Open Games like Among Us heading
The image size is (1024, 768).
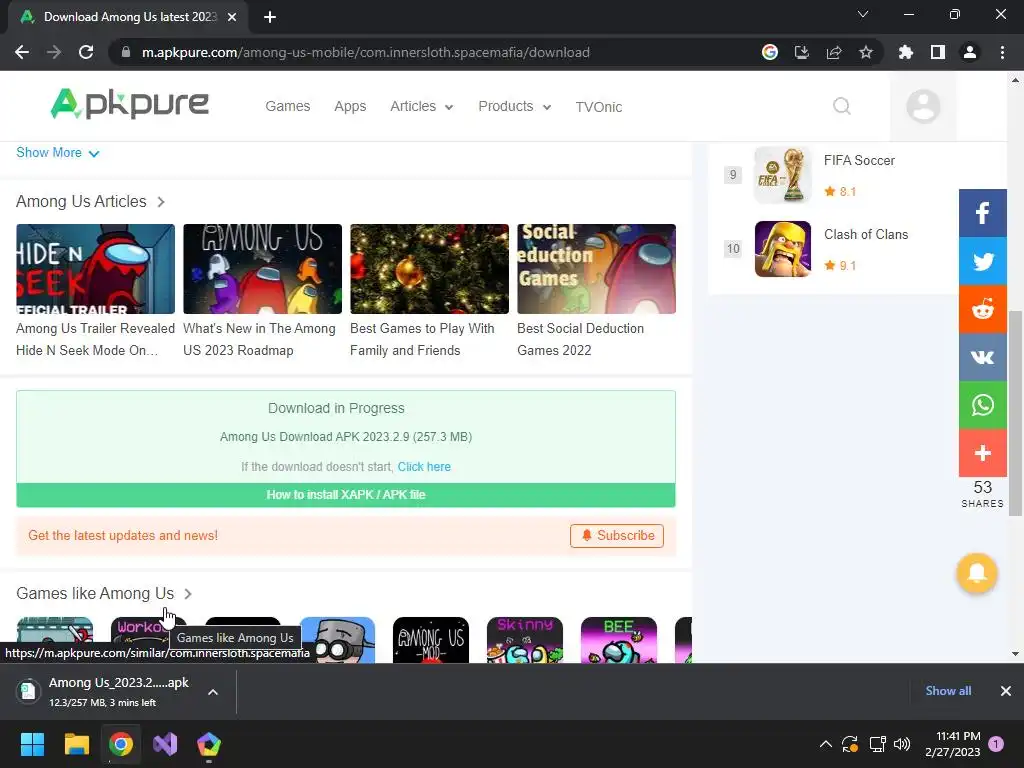pyautogui.click(x=95, y=593)
